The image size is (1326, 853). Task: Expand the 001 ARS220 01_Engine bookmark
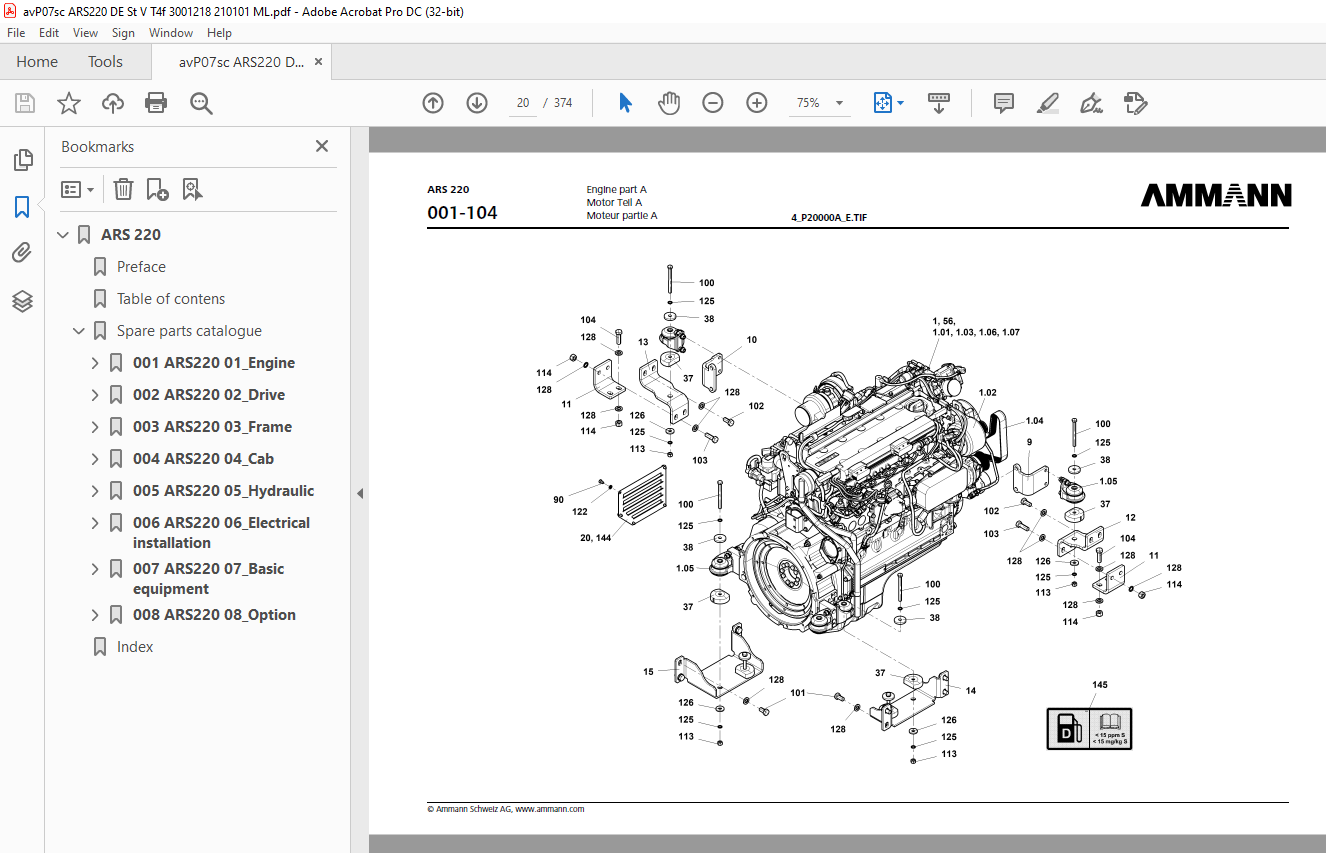[x=96, y=363]
